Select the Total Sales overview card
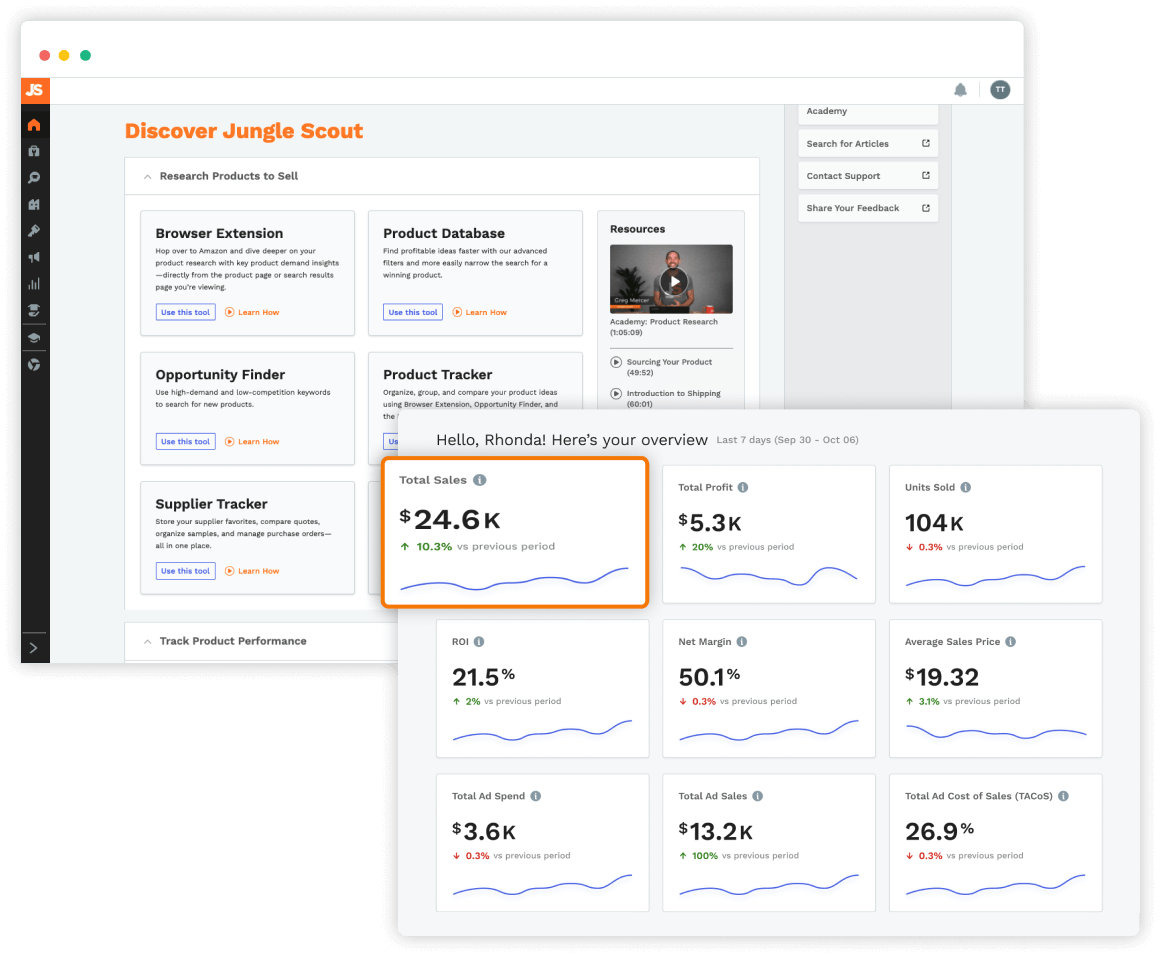Screen dimensions: 1160x957 (x=515, y=532)
